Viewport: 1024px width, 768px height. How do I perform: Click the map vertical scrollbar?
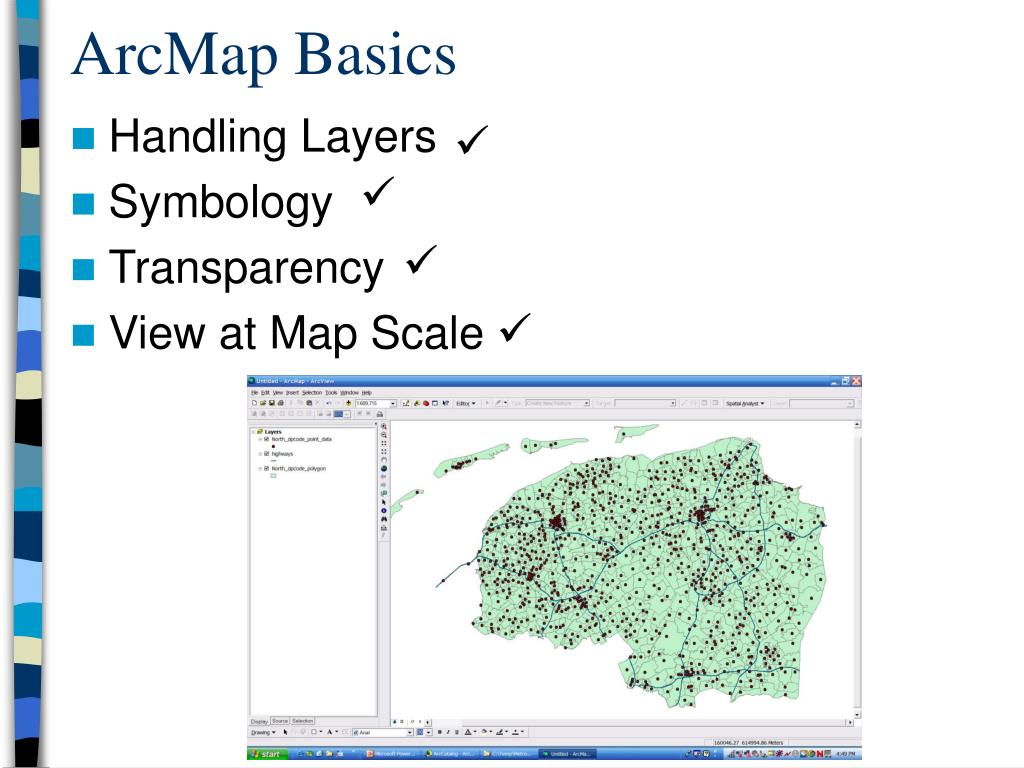coord(857,568)
